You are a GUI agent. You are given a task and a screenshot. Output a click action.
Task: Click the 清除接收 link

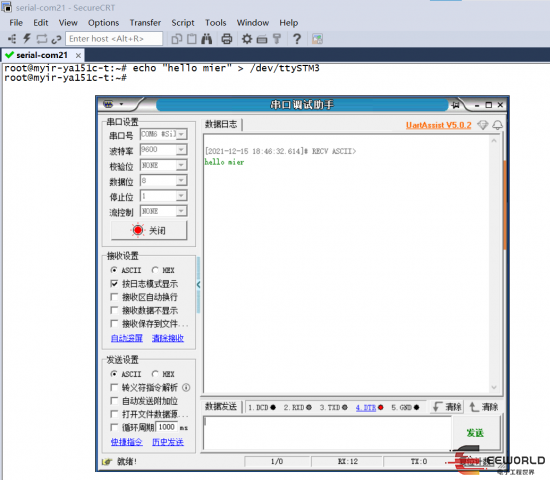[168, 338]
